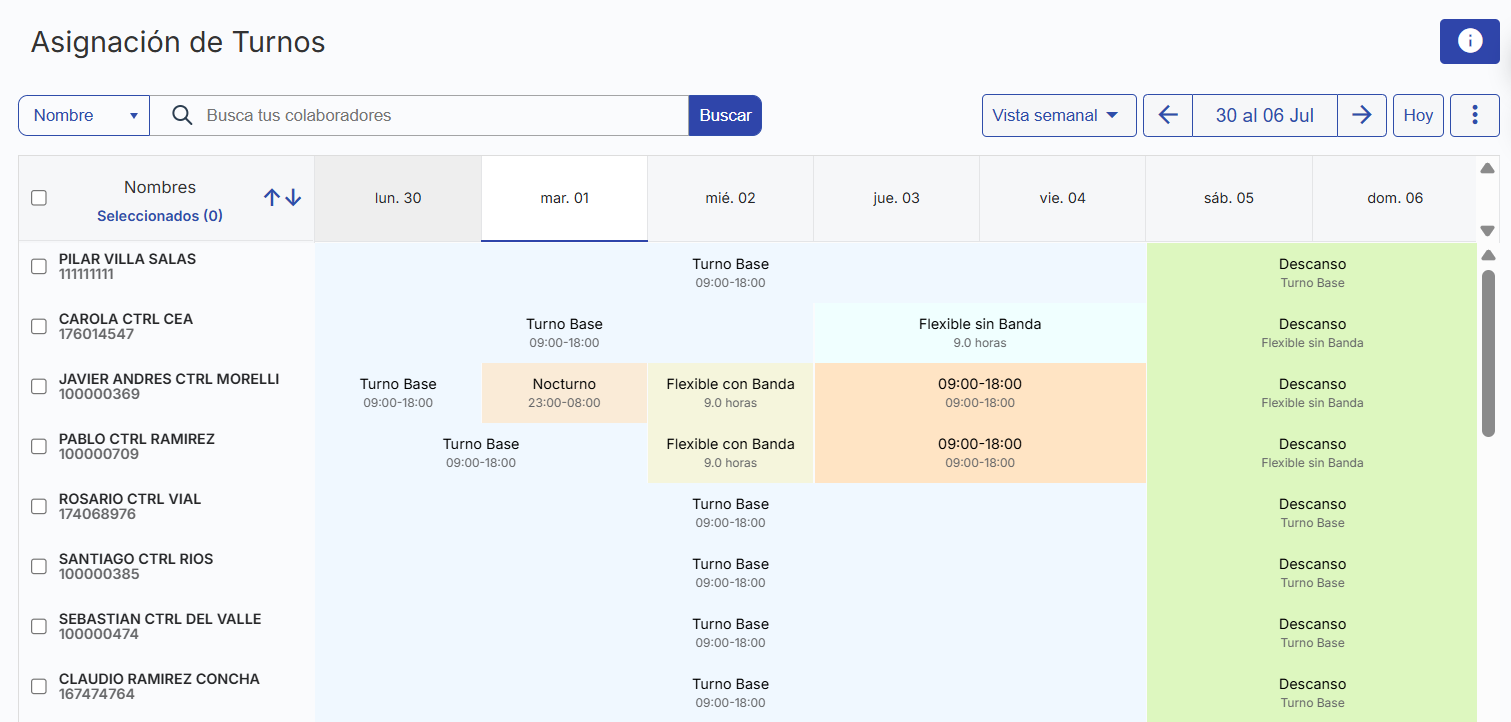The width and height of the screenshot is (1511, 722).
Task: Select the PILAR VILLA SALAS checkbox
Action: 39,266
